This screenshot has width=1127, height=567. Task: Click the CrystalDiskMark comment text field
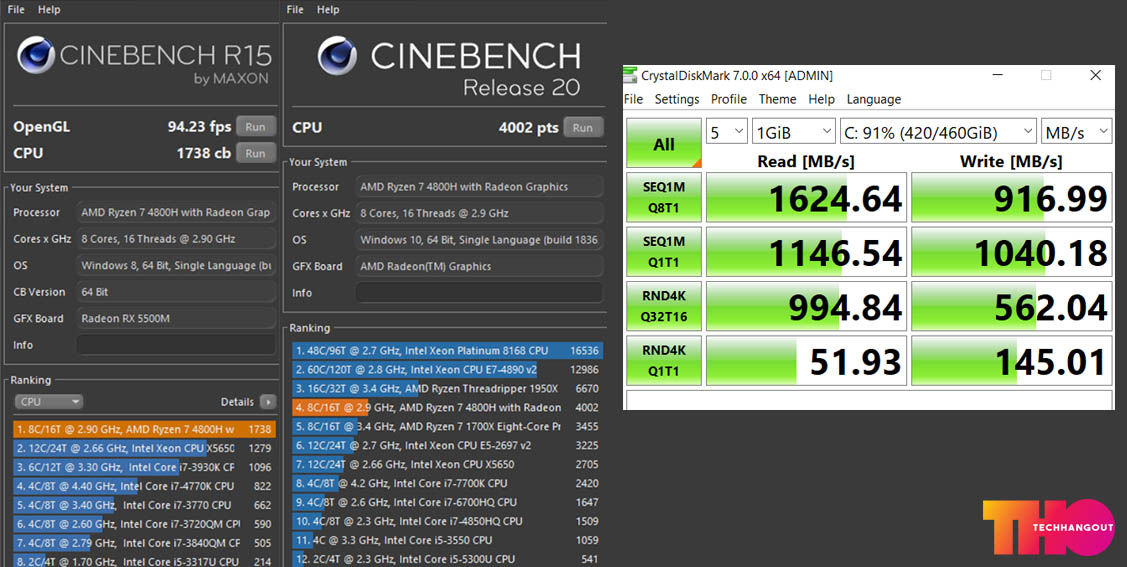pos(868,400)
